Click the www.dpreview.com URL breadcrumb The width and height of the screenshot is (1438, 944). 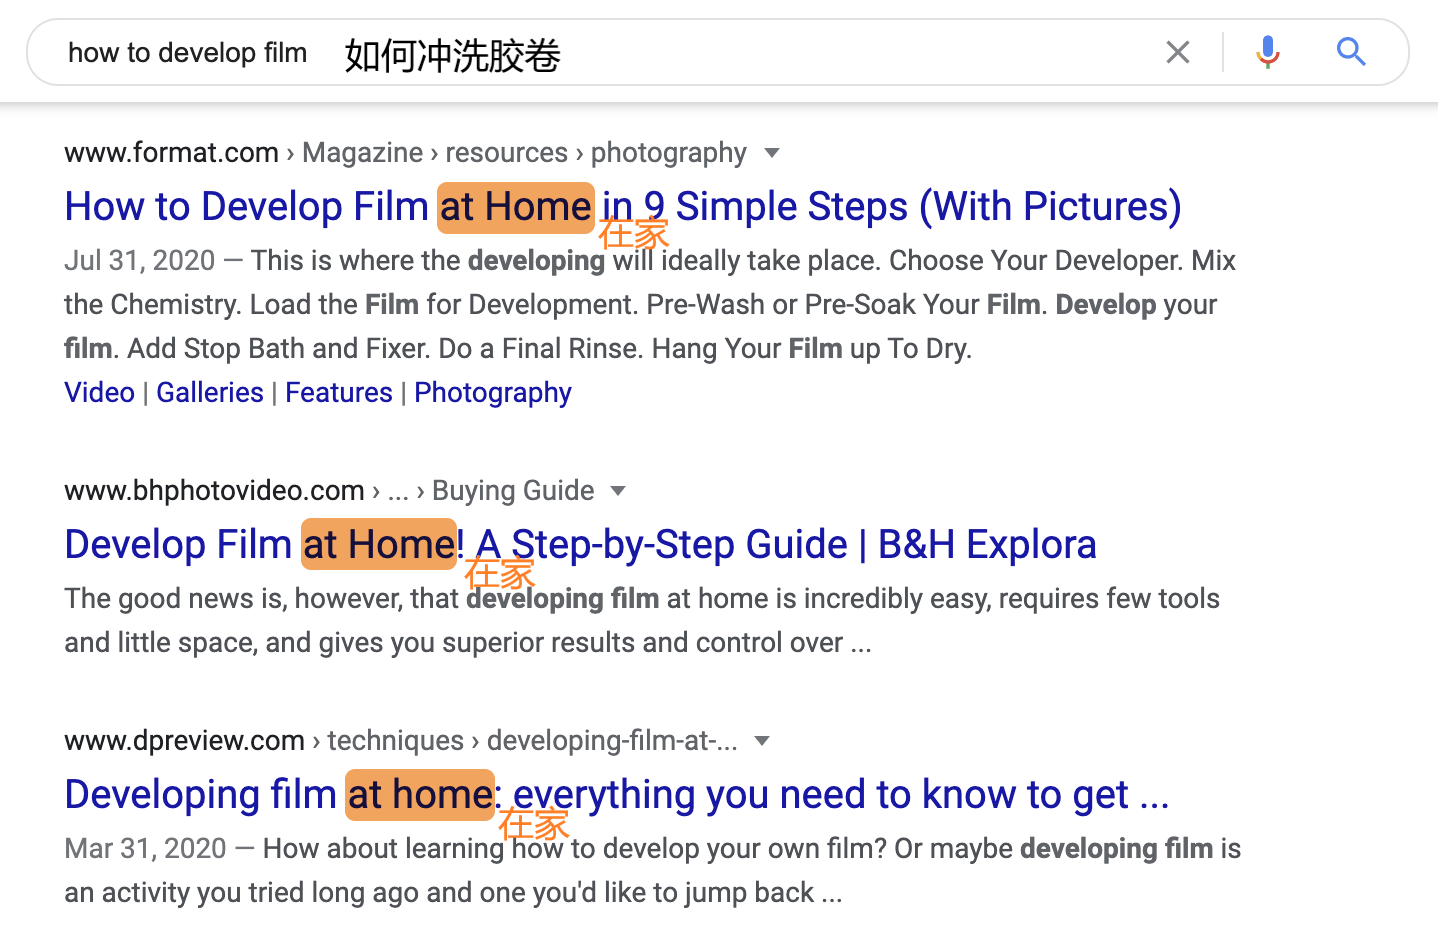[184, 741]
